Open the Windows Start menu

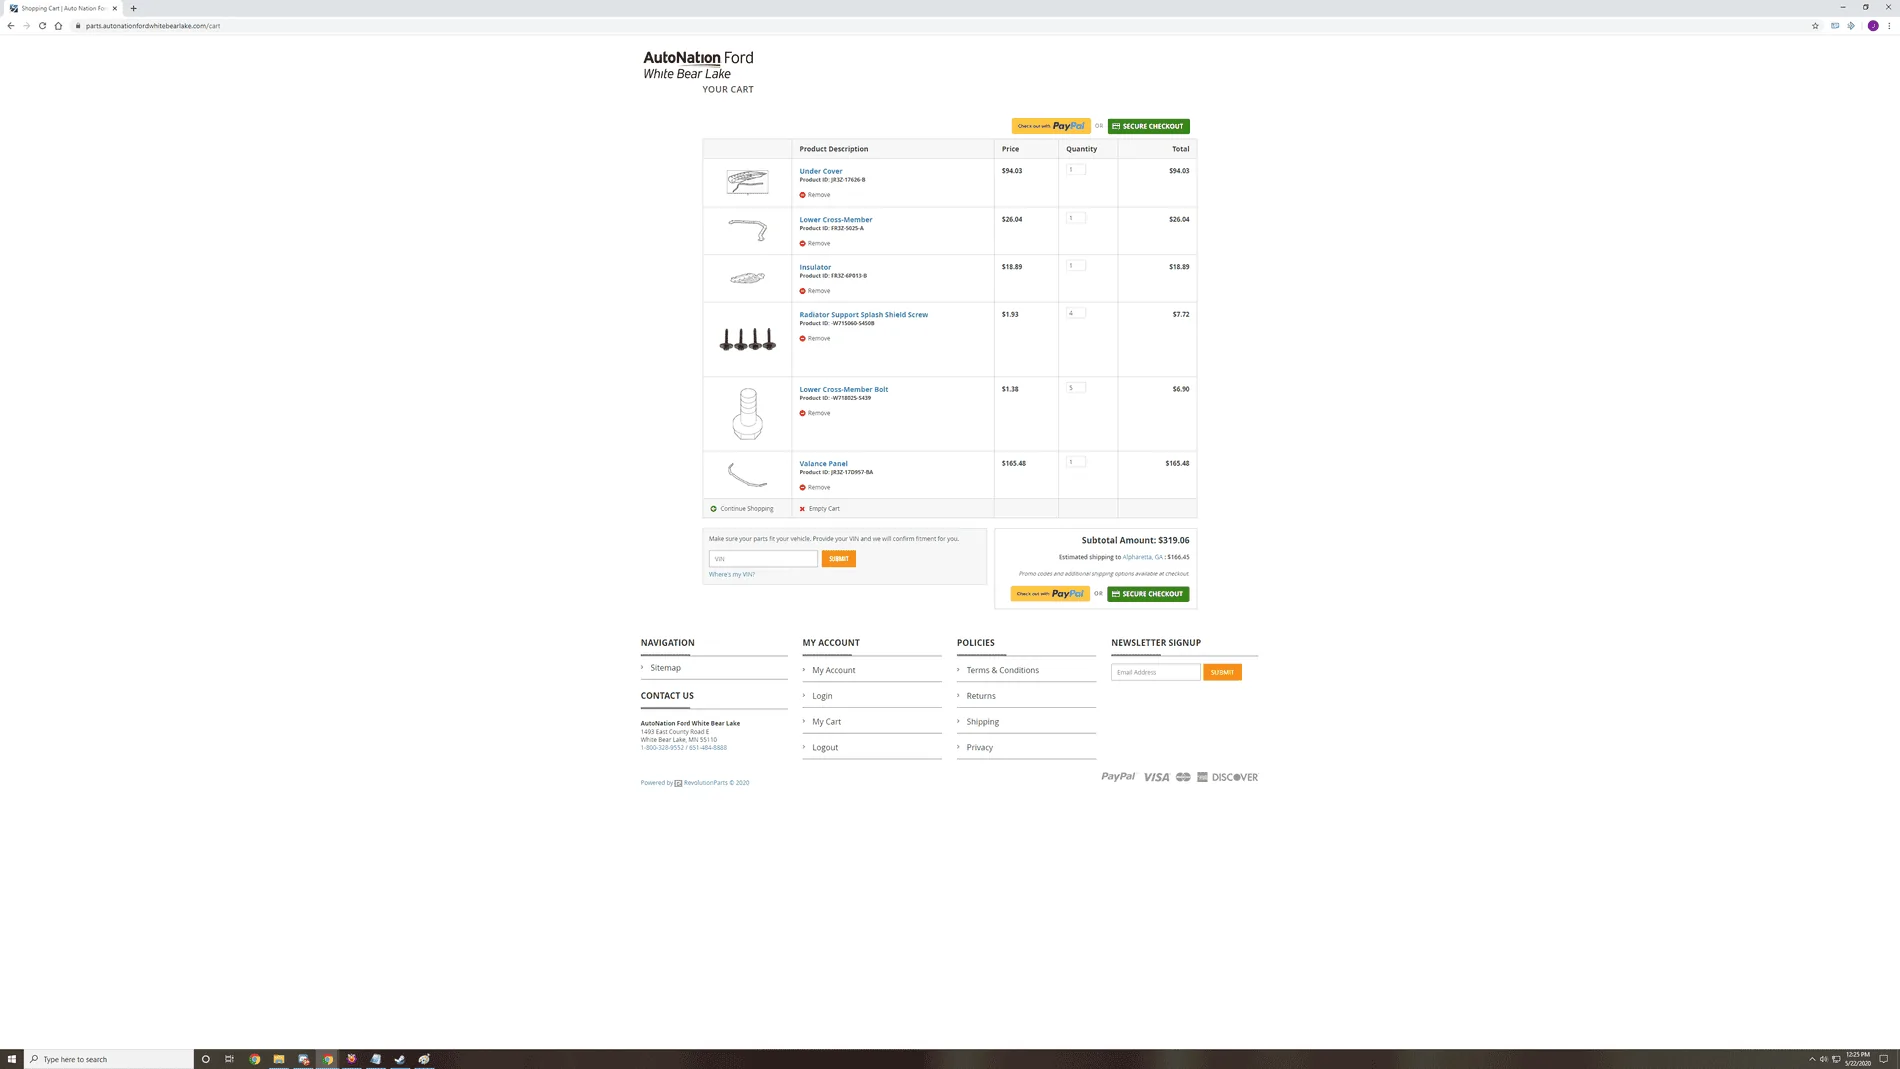click(x=12, y=1059)
